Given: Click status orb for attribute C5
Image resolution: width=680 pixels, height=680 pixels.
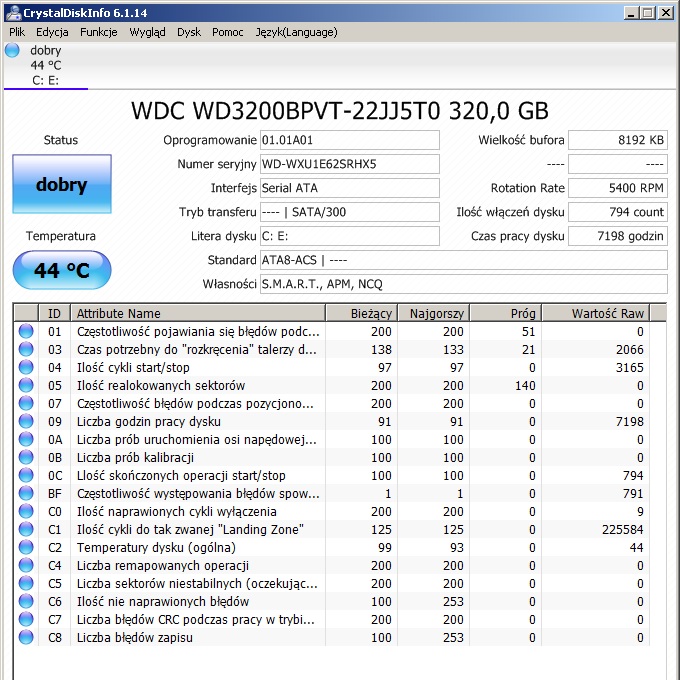Looking at the screenshot, I should [x=26, y=583].
